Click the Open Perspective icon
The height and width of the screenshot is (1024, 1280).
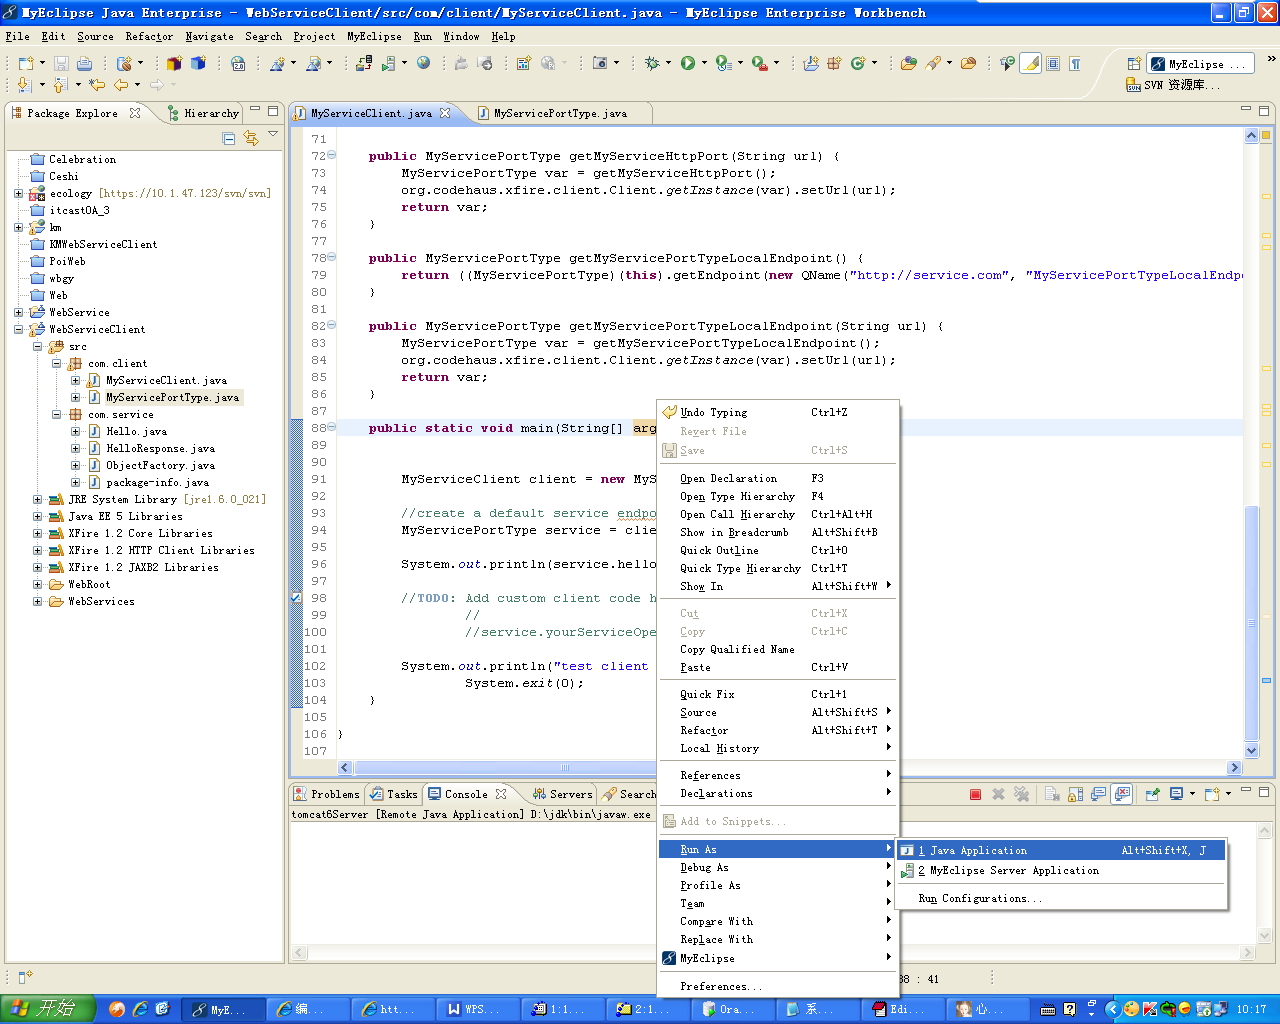(1133, 64)
